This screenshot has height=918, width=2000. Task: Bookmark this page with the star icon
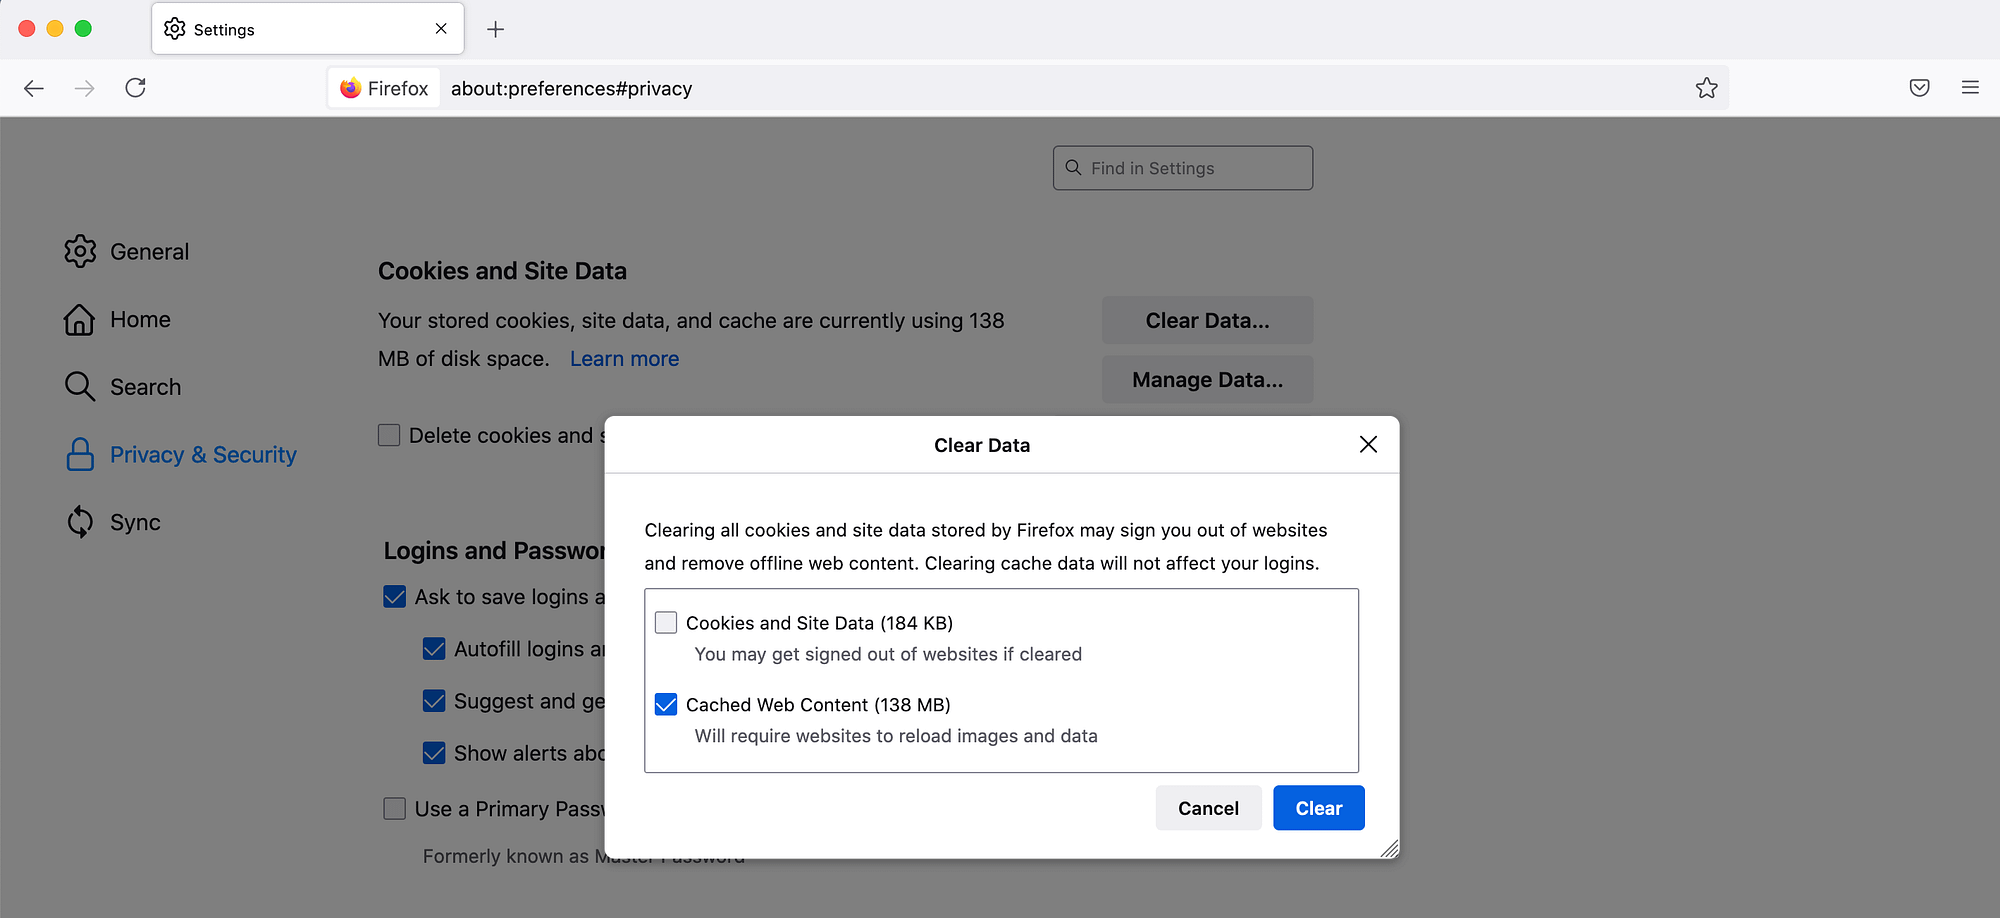click(x=1706, y=88)
